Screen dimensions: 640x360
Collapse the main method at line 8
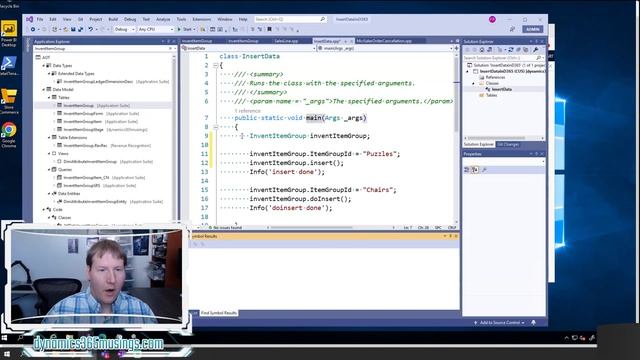pos(216,127)
